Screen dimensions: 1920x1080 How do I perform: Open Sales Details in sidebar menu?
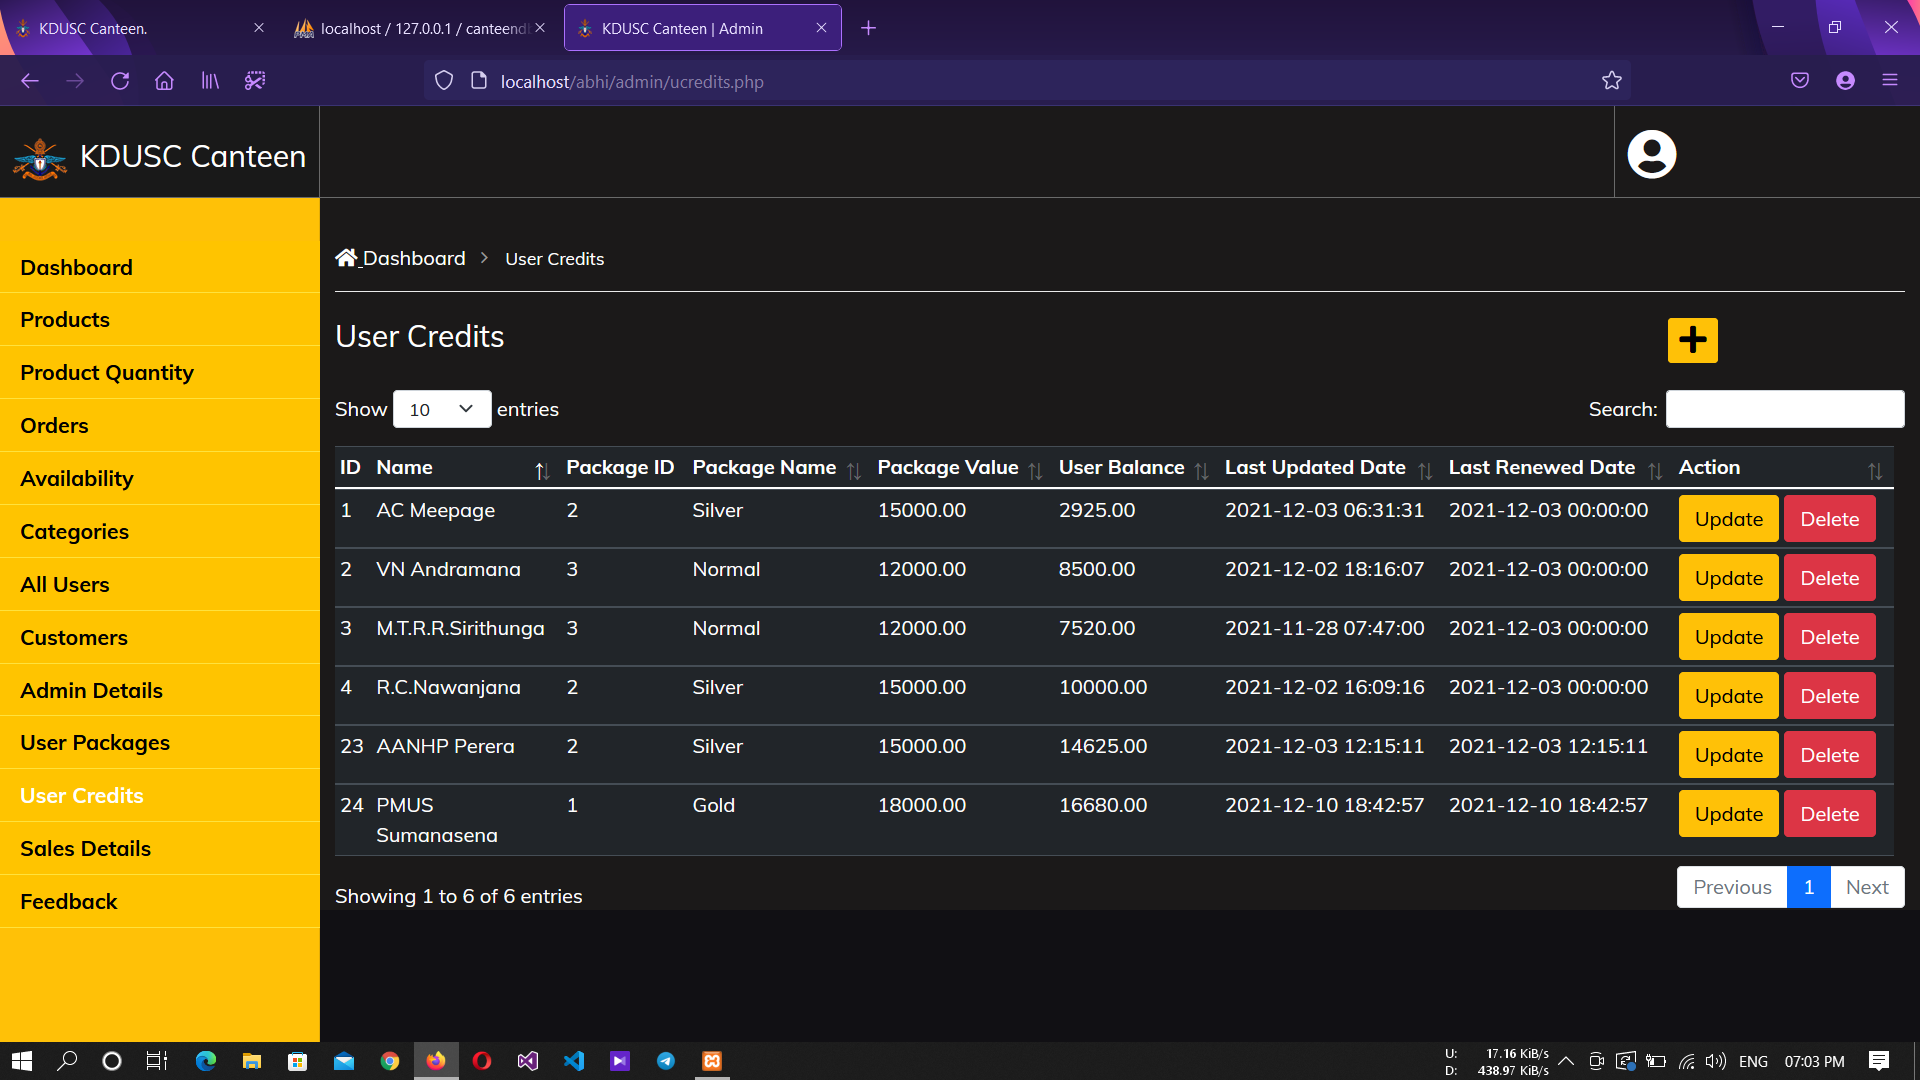[x=85, y=848]
